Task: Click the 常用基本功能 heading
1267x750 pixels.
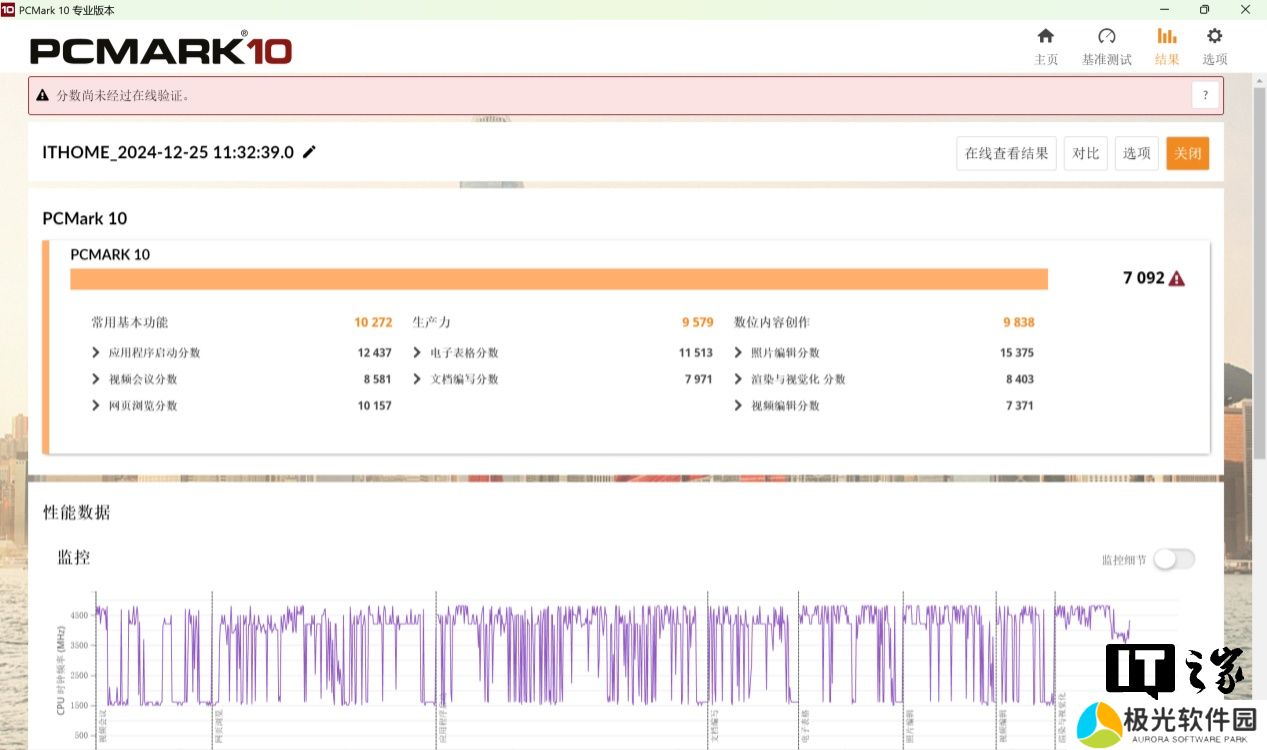Action: coord(130,322)
